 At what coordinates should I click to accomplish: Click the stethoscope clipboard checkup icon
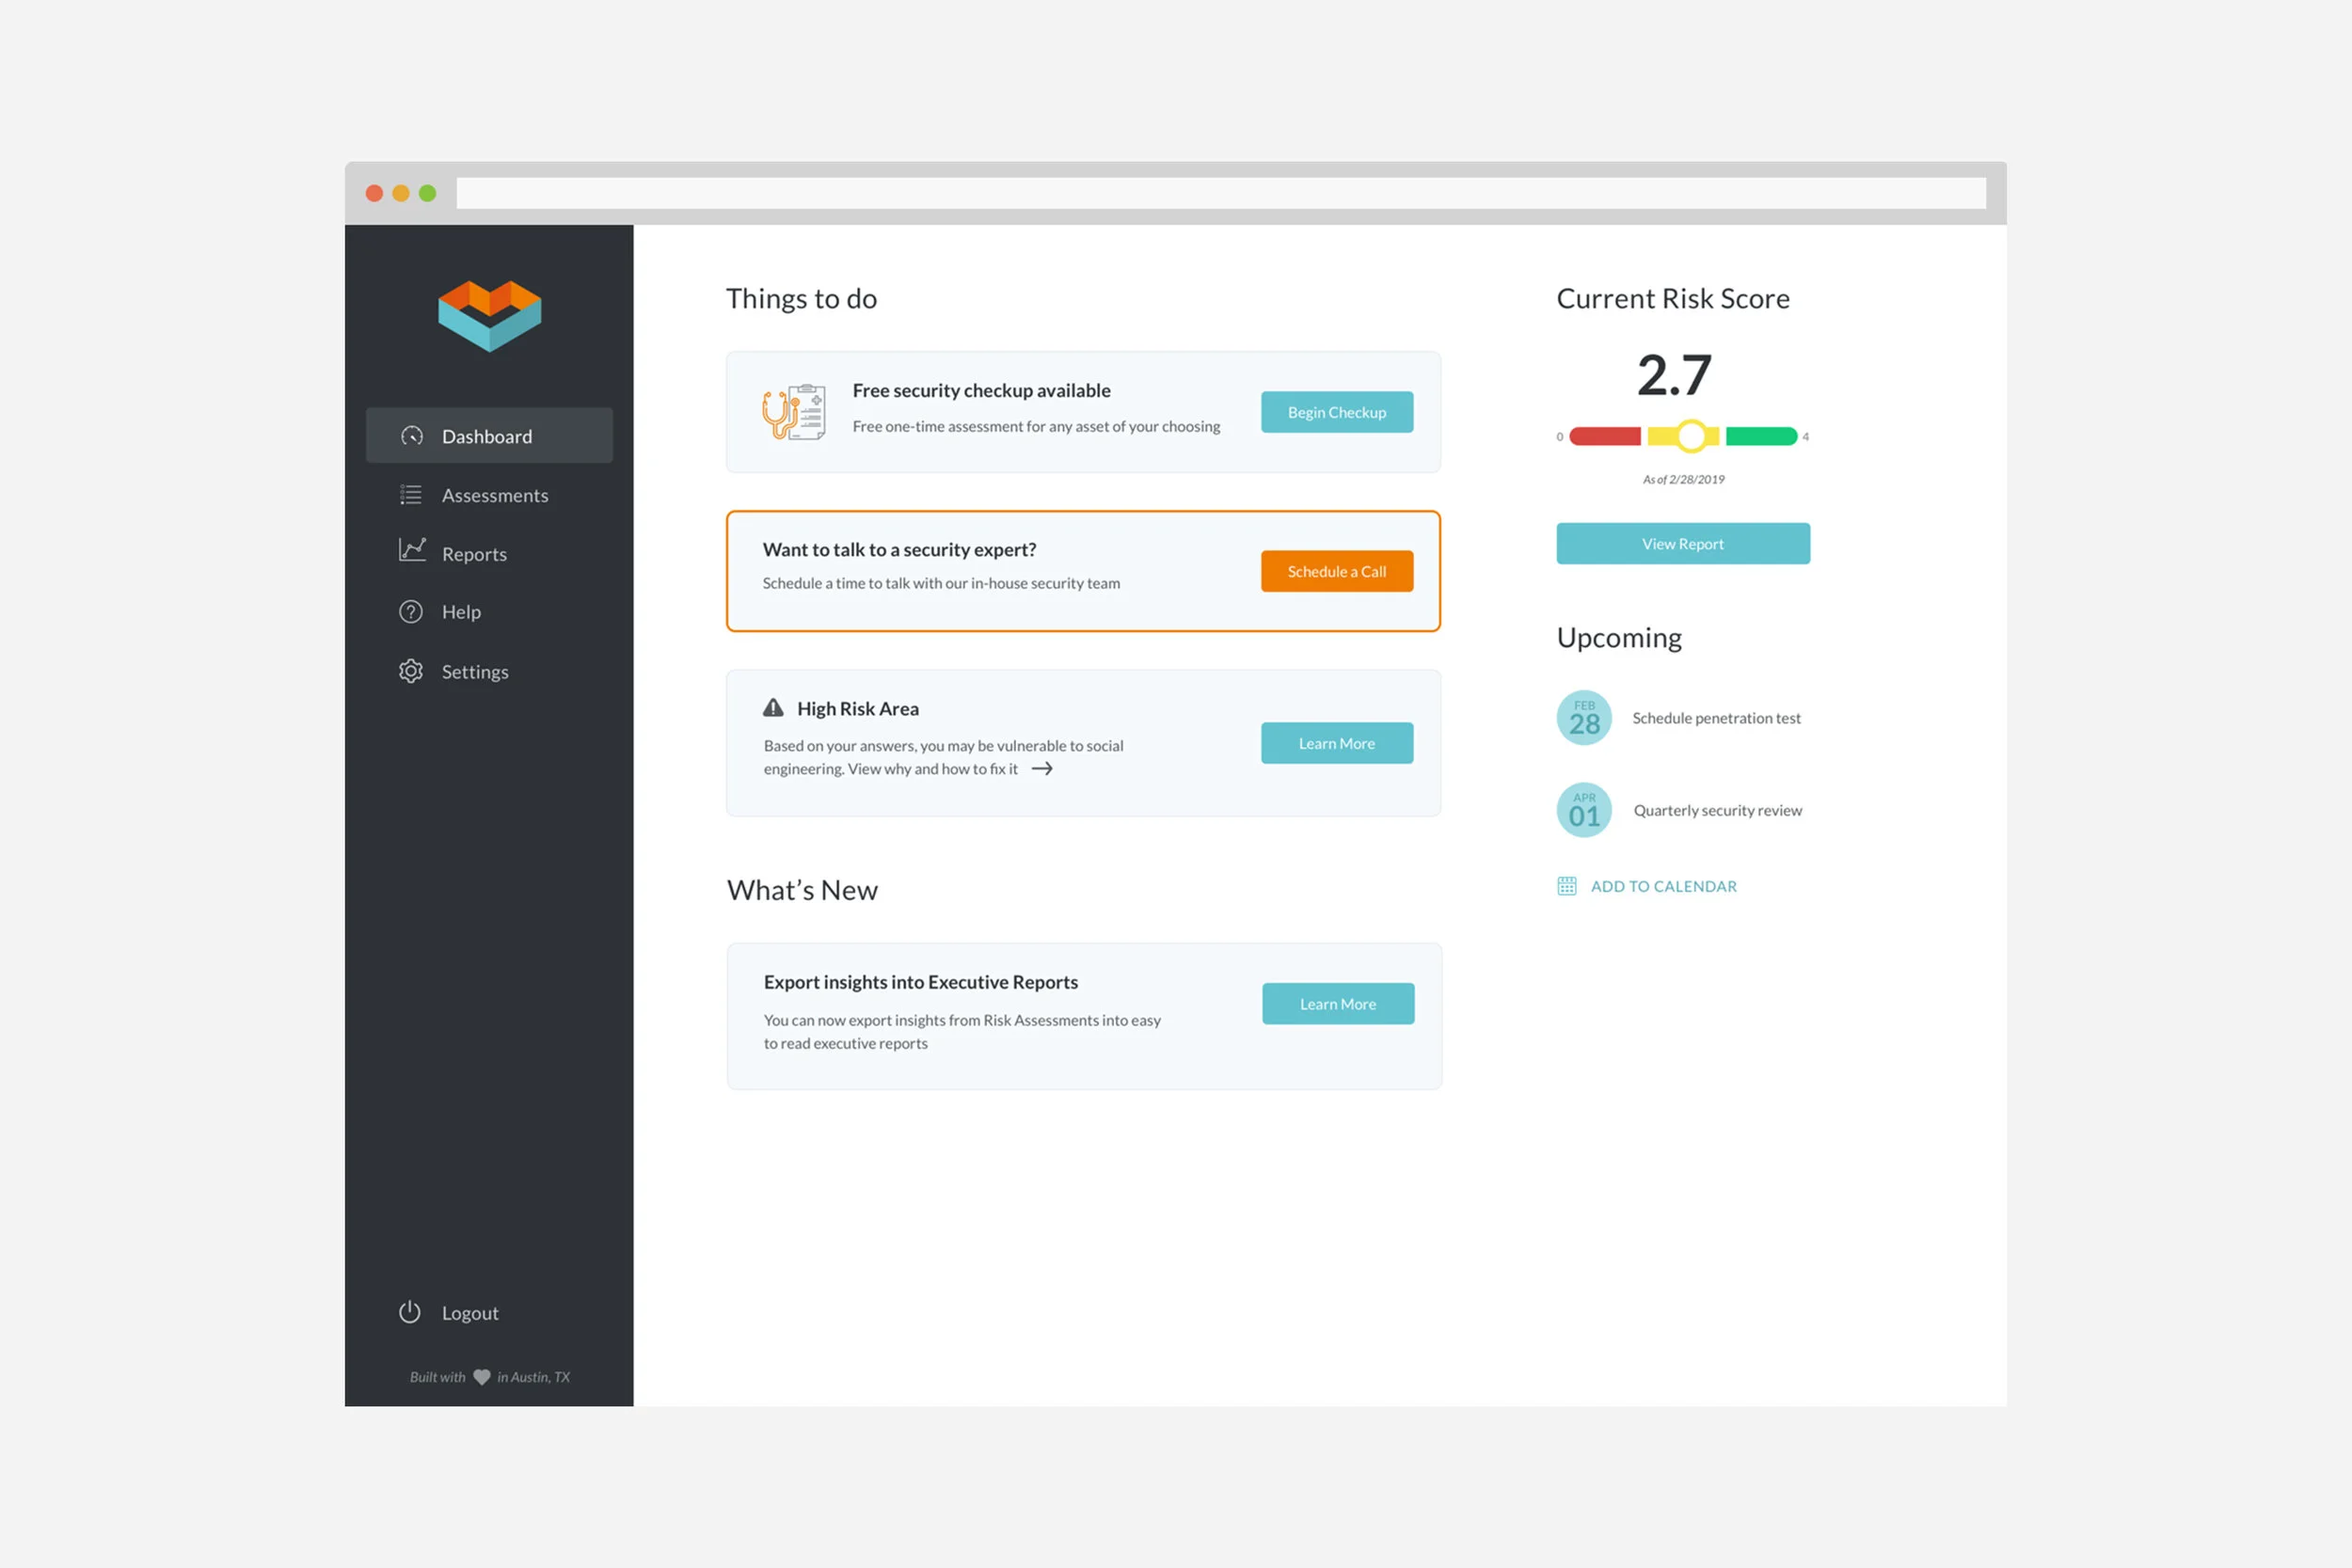pyautogui.click(x=794, y=412)
